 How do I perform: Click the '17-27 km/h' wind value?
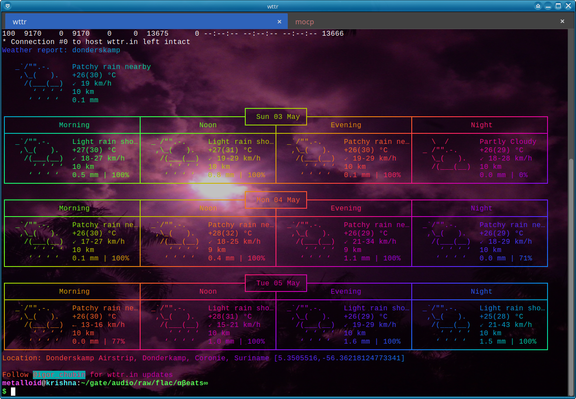(103, 241)
